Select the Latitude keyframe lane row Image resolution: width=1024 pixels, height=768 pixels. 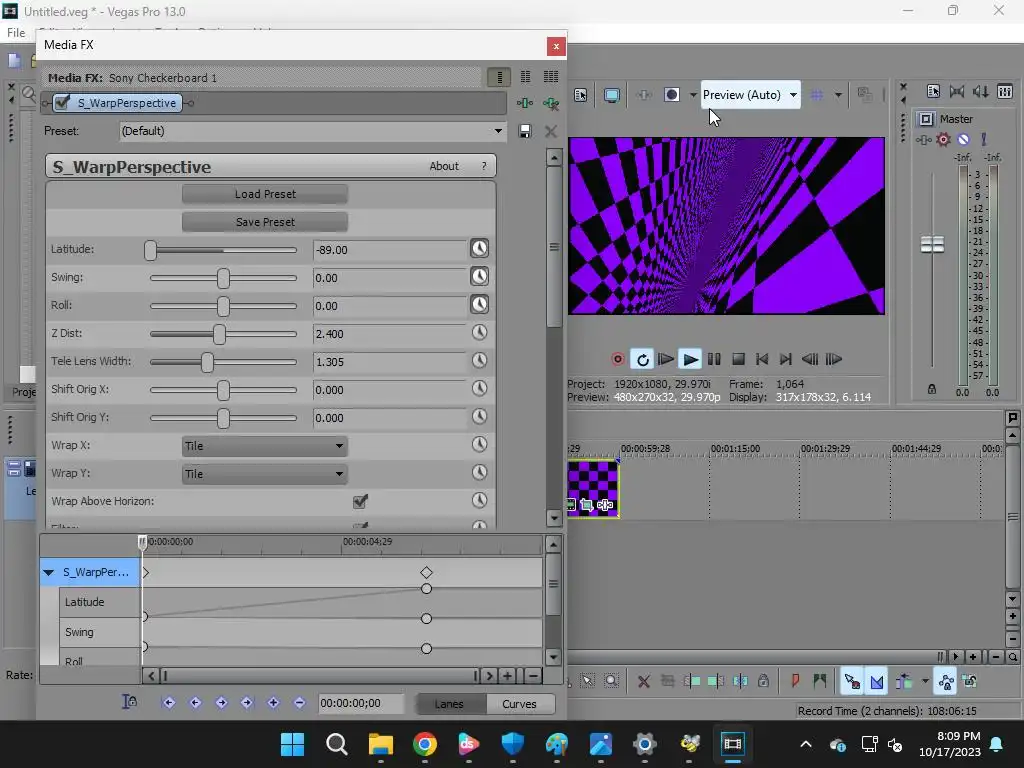pyautogui.click(x=99, y=602)
